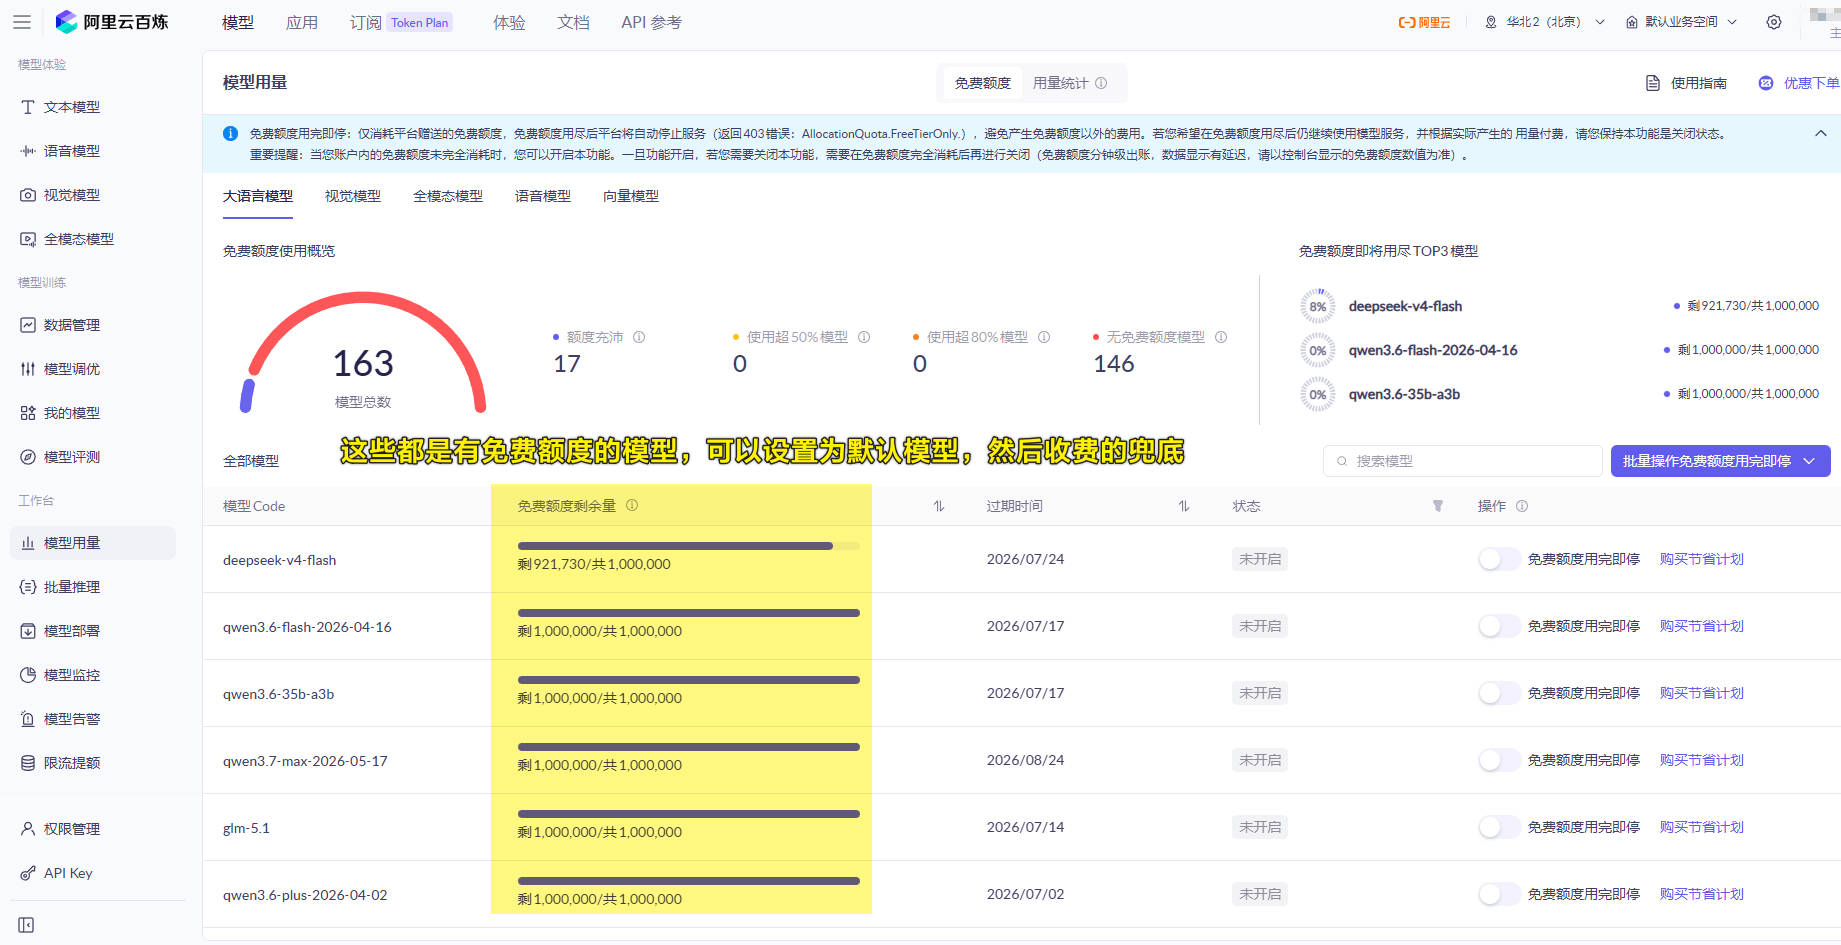Click the 163 total models gauge
Viewport: 1841px width, 945px height.
363,353
